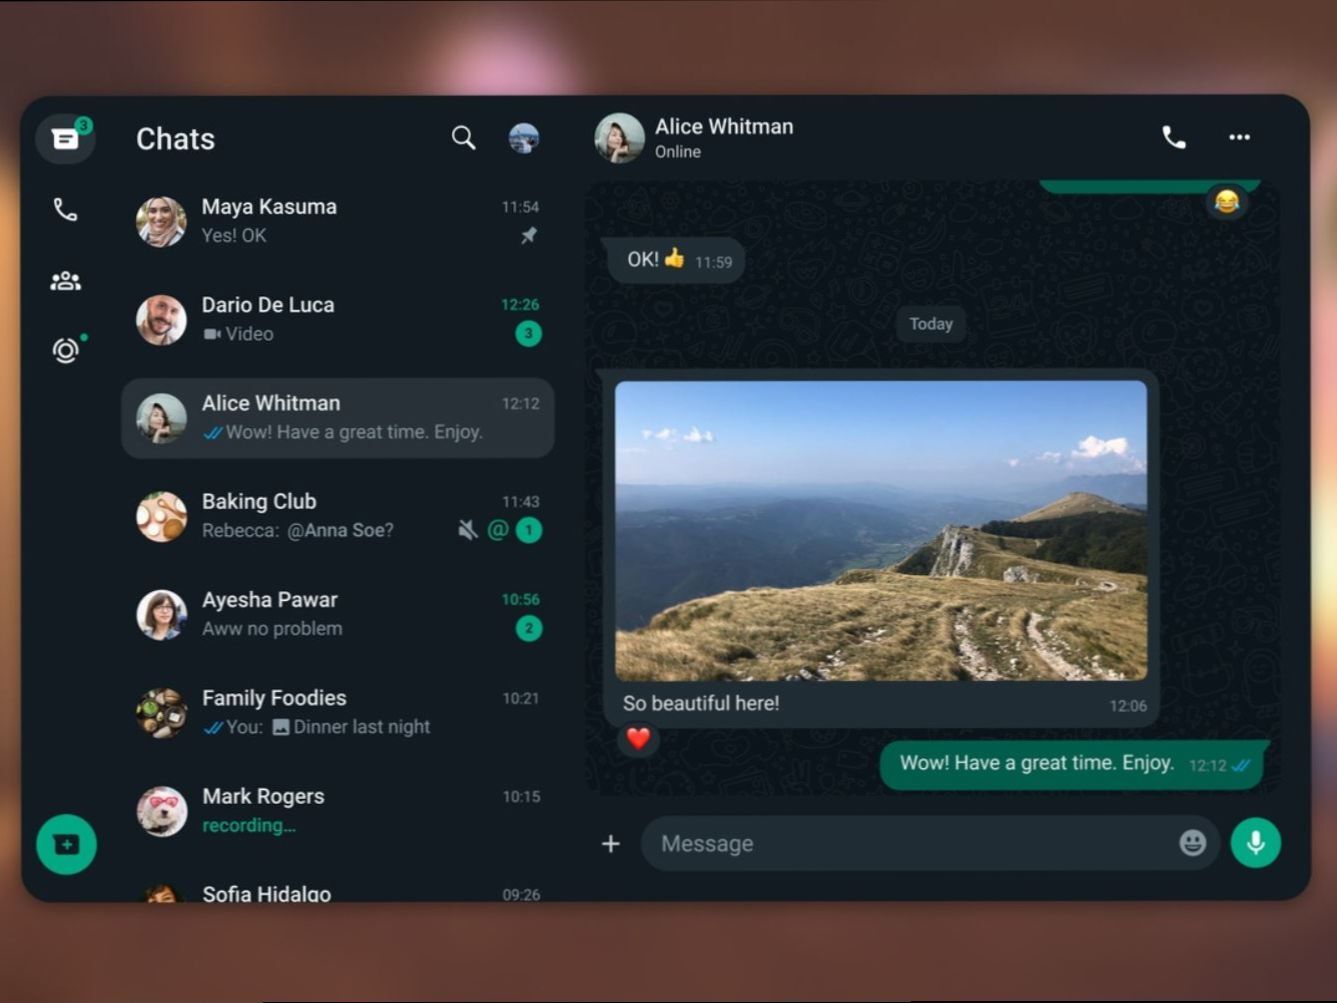Click read ticks in Alice Whitman list preview
1337x1003 pixels.
pos(212,433)
